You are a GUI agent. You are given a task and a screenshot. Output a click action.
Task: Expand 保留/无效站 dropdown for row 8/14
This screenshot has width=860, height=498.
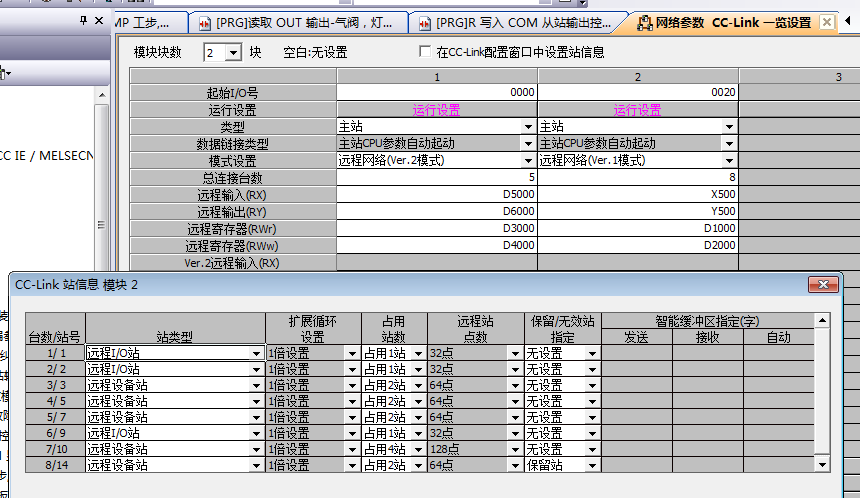click(x=592, y=465)
